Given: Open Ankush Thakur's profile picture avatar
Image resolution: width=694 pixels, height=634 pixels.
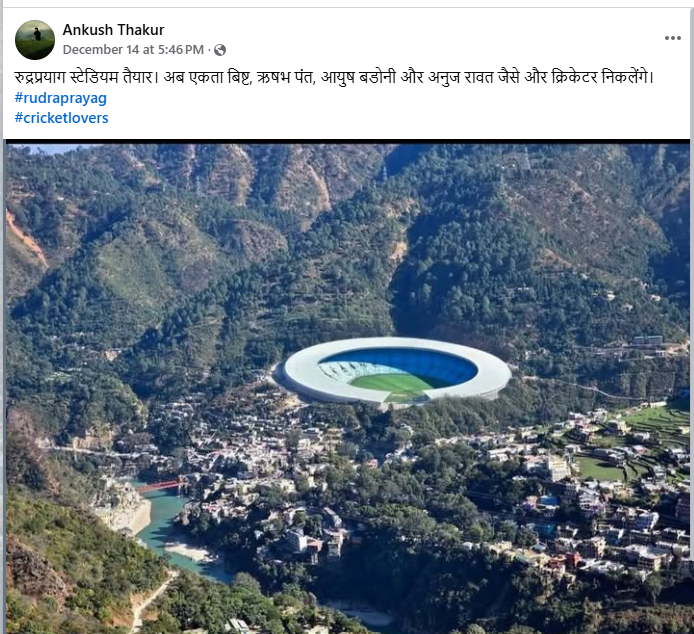Looking at the screenshot, I should point(35,40).
